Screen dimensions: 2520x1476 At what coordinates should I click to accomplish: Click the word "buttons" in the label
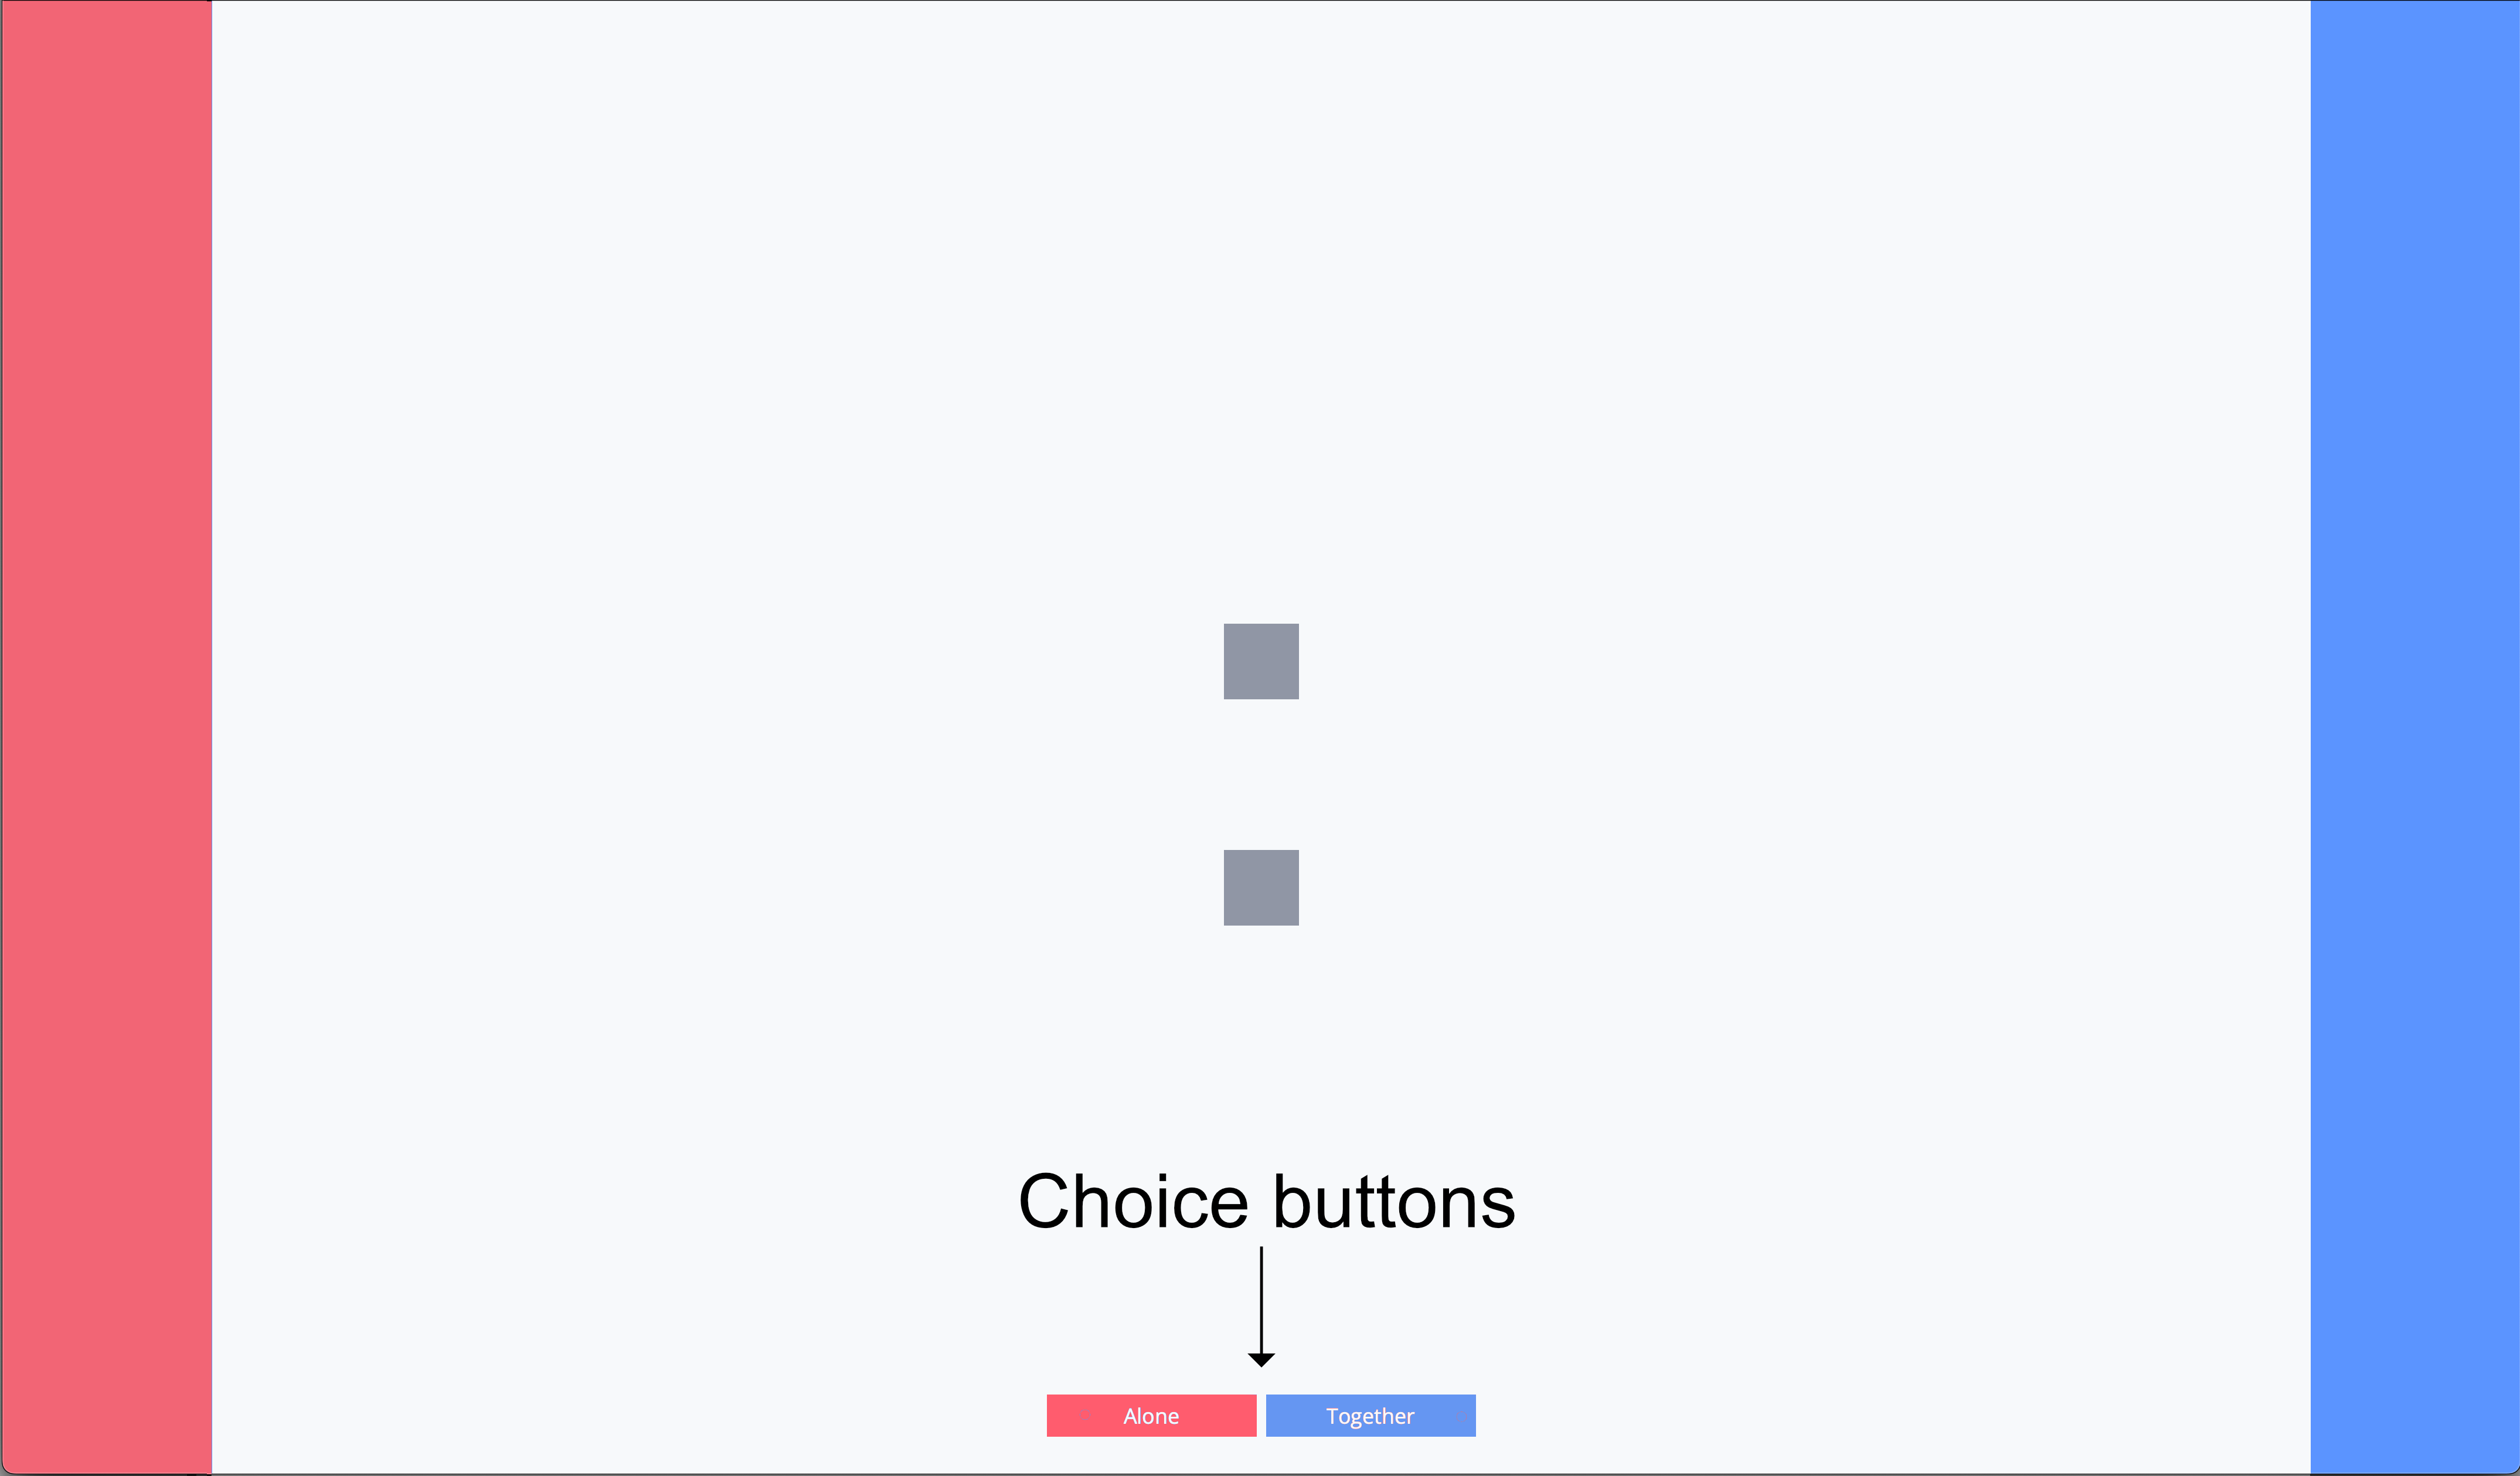(x=1393, y=1201)
